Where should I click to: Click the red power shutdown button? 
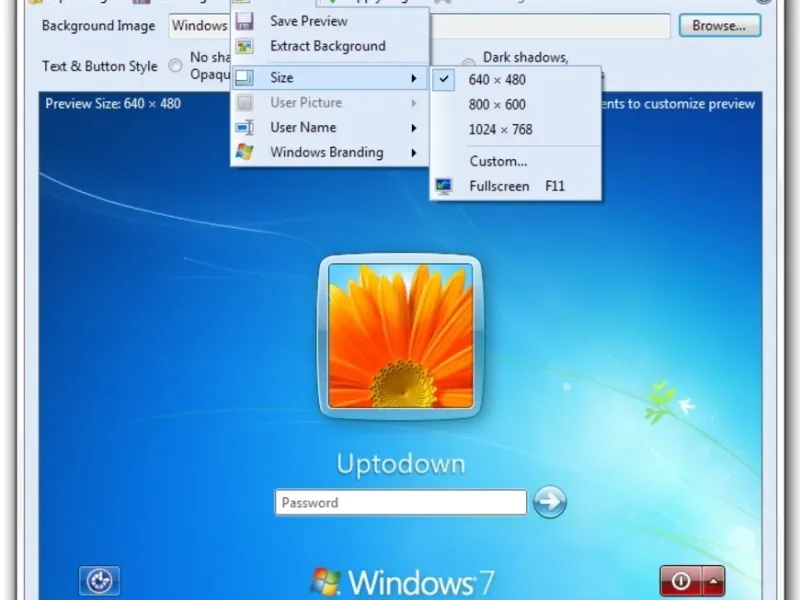[x=681, y=581]
